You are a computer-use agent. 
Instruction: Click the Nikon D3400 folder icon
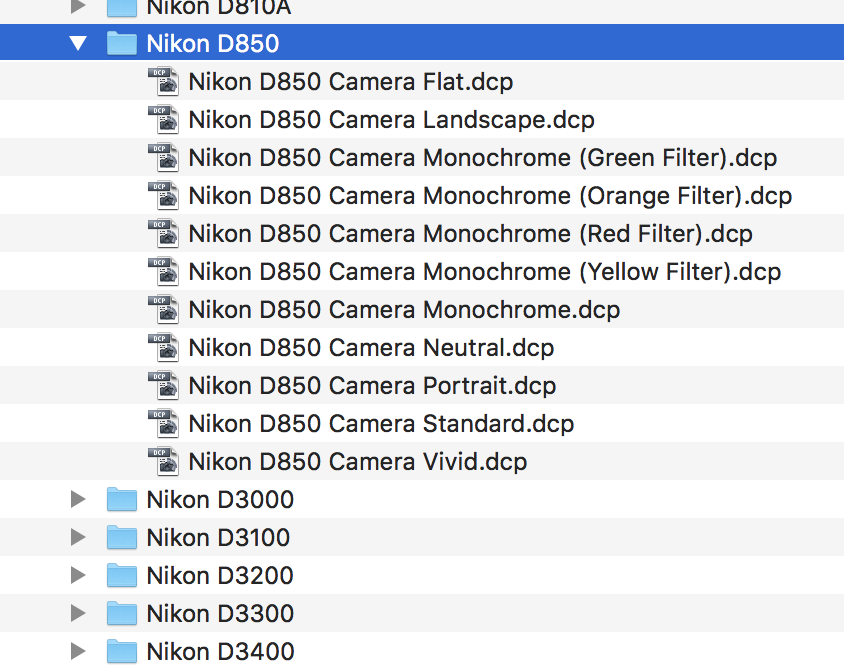[122, 651]
